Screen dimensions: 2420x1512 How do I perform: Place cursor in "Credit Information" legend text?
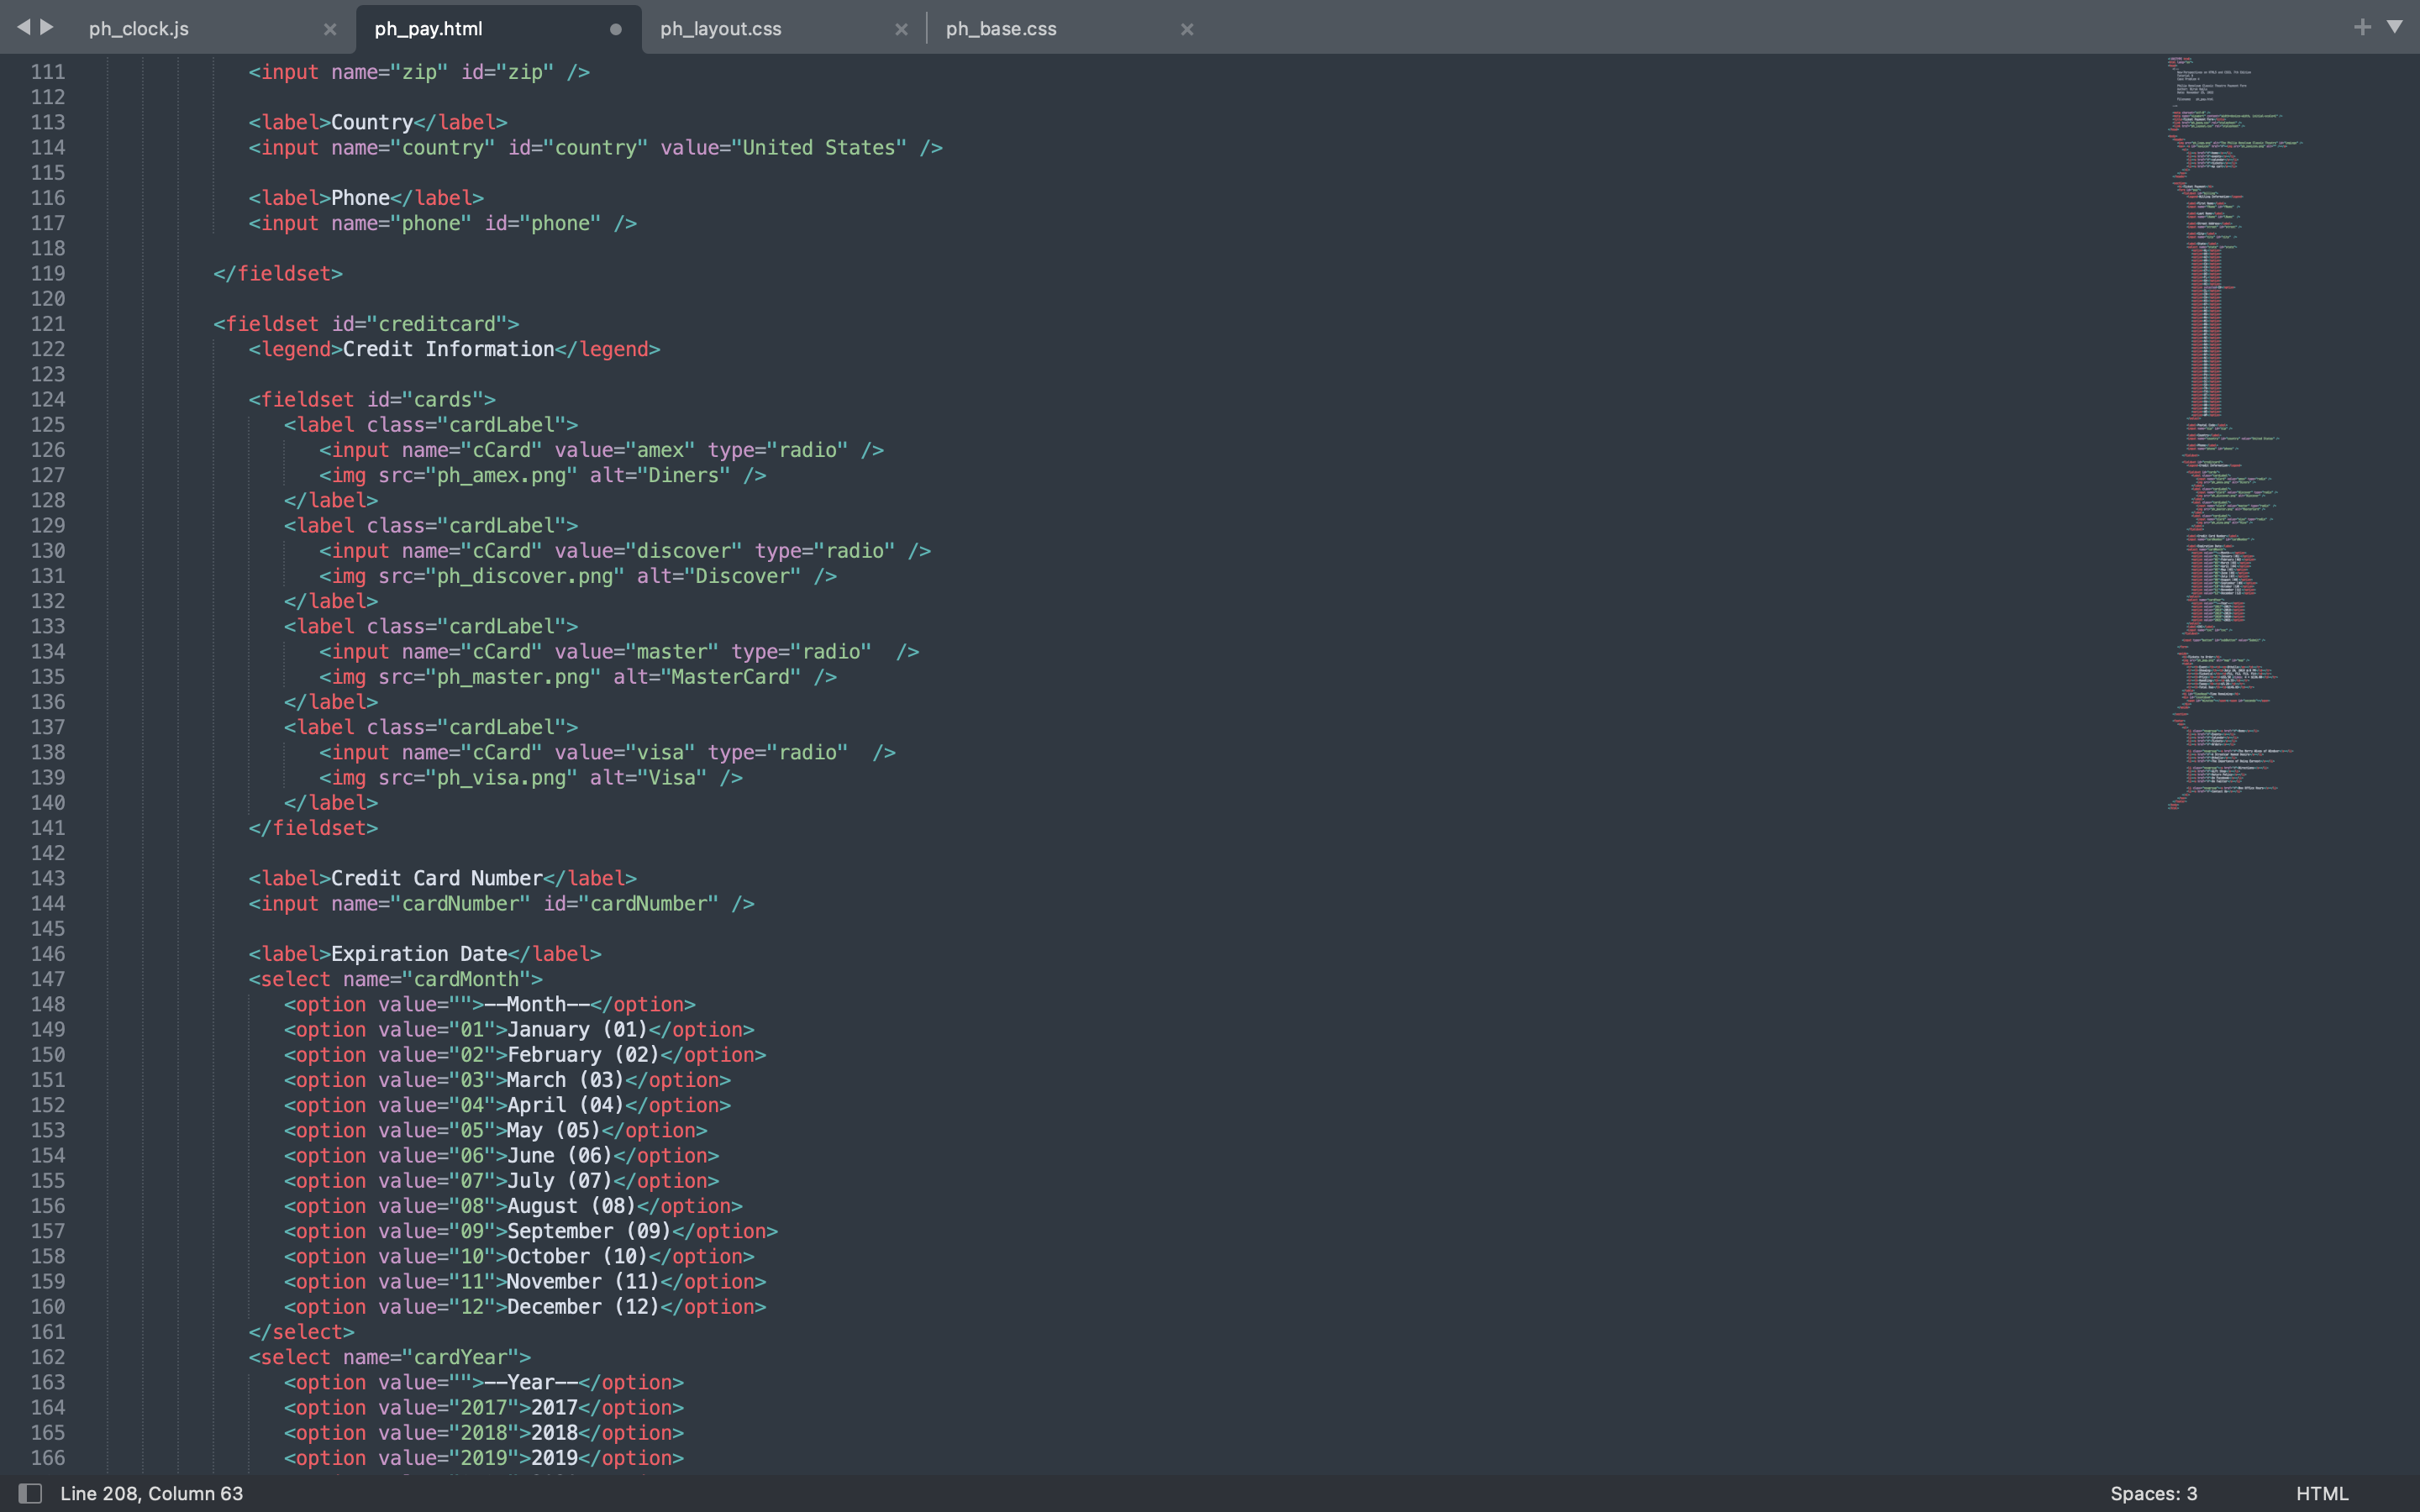pos(448,349)
